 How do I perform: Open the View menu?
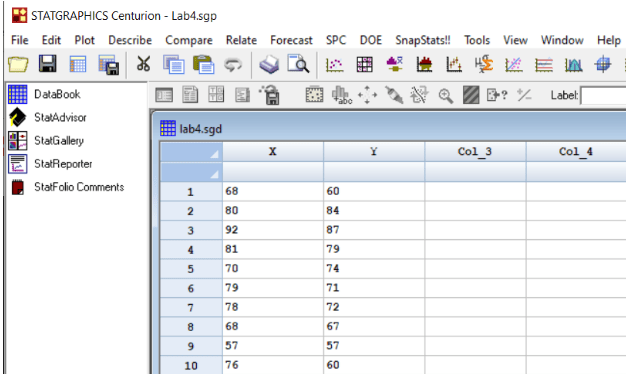515,40
